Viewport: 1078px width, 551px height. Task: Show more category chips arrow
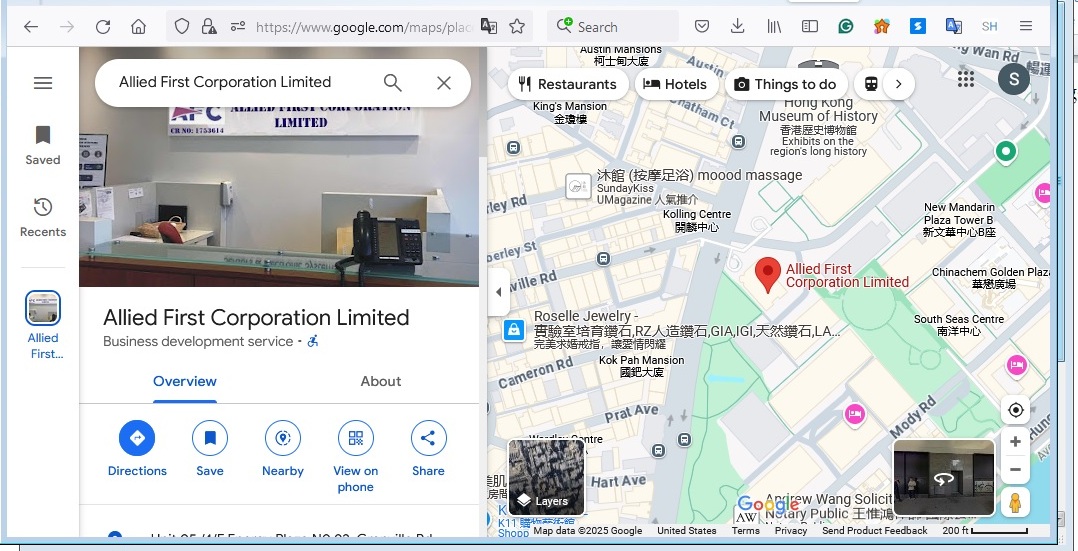tap(898, 84)
